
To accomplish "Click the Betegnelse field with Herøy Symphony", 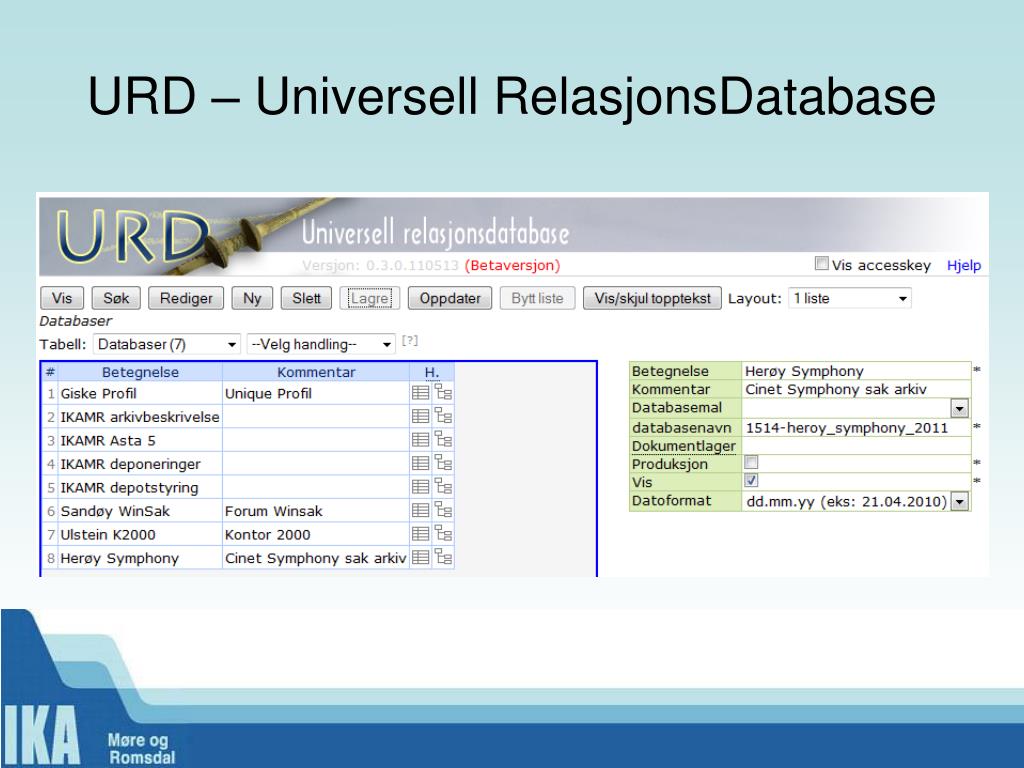I will 856,371.
